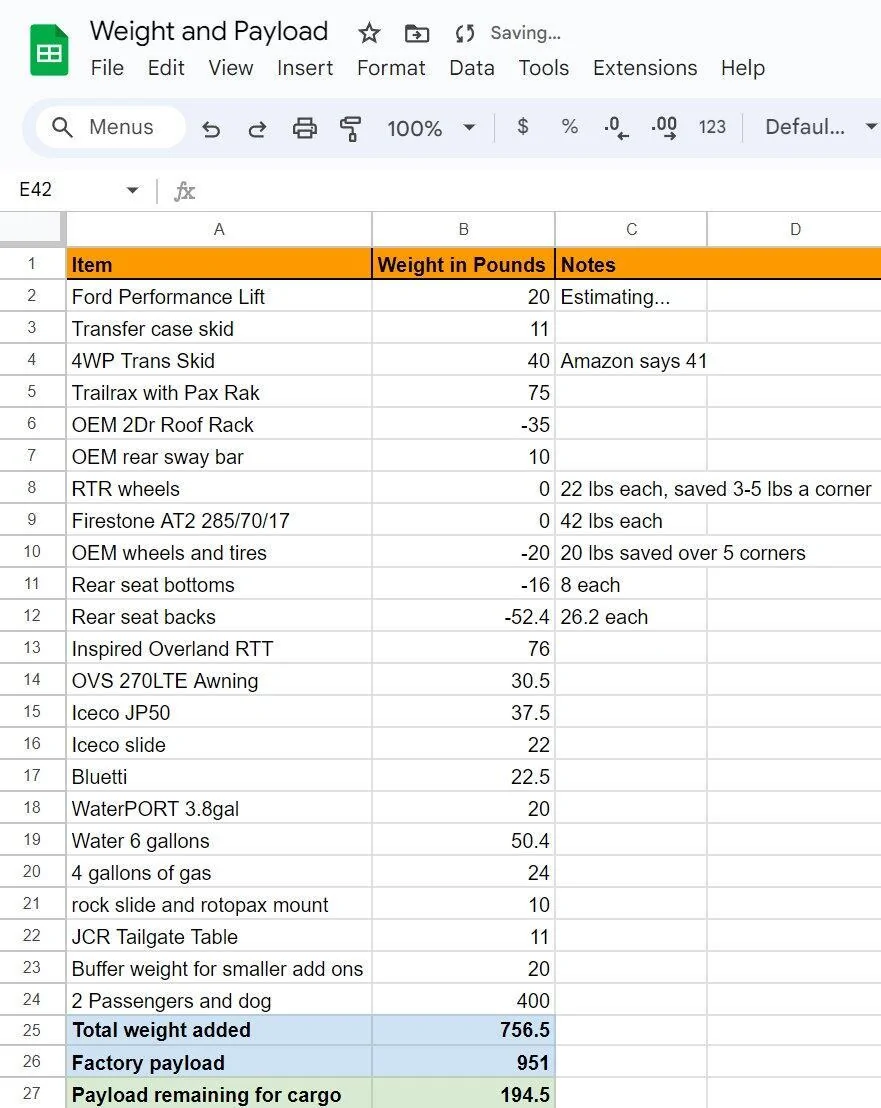The image size is (881, 1108).
Task: Select the Firestone AT2 285/70/17 cell
Action: tap(219, 521)
